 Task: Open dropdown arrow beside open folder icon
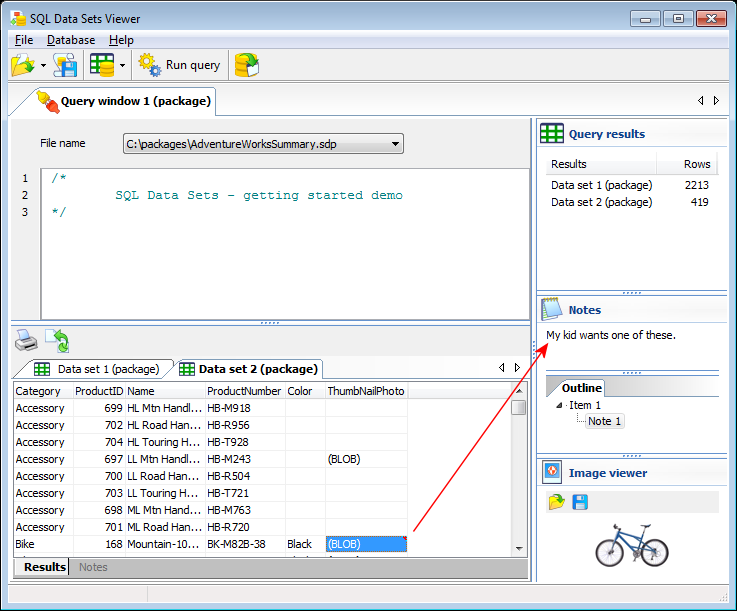(44, 66)
